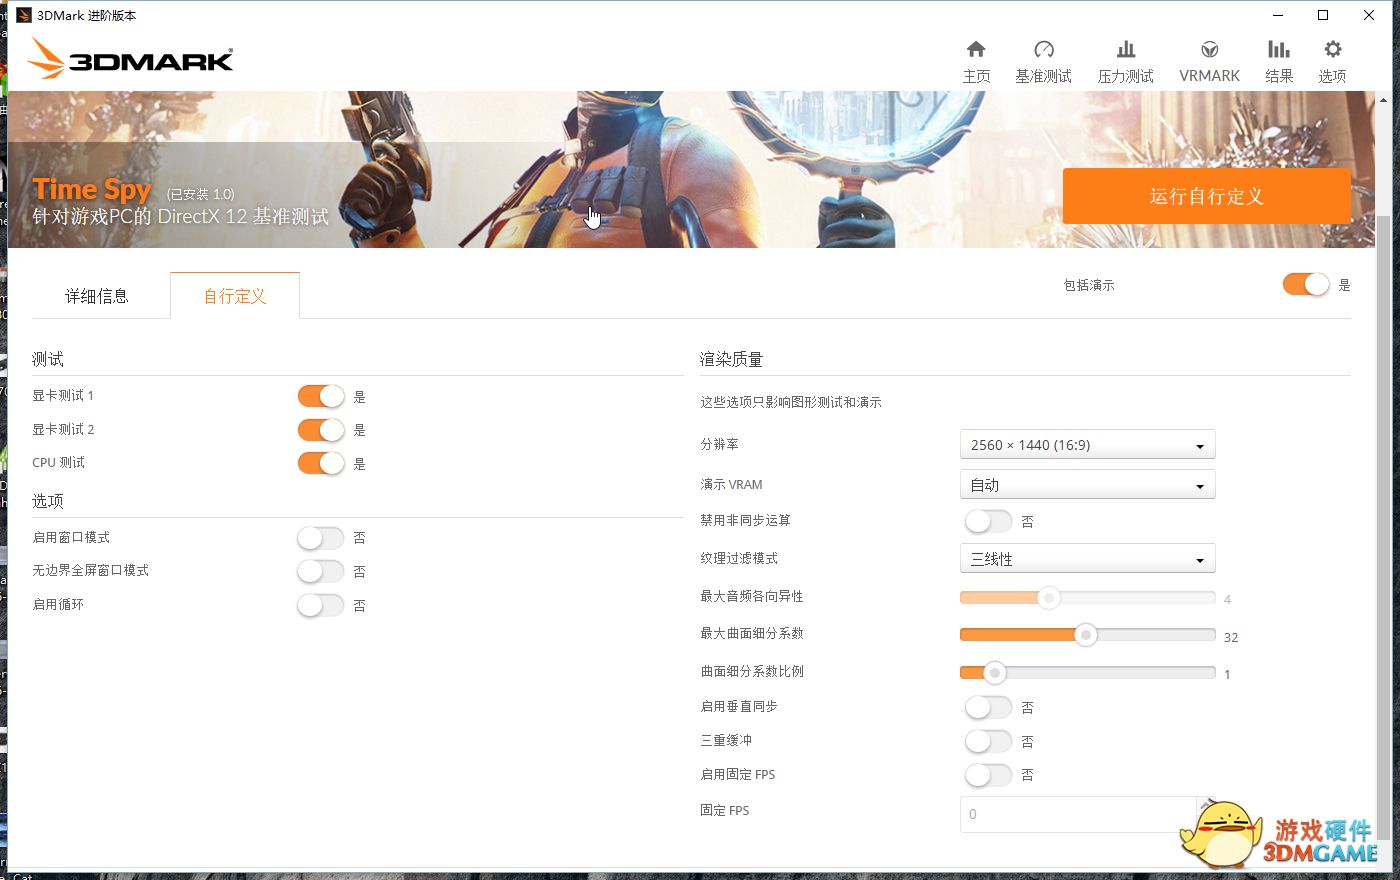Click 运行自行定义 button
Image resolution: width=1400 pixels, height=880 pixels.
(x=1206, y=196)
